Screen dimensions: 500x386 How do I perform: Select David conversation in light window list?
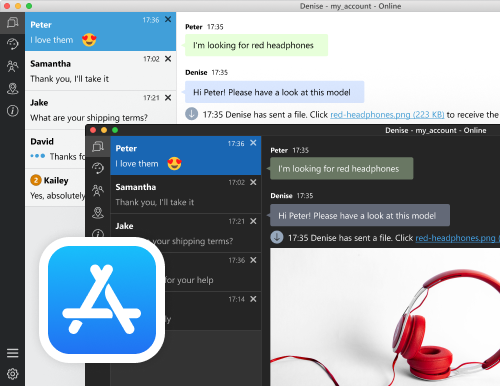point(55,149)
